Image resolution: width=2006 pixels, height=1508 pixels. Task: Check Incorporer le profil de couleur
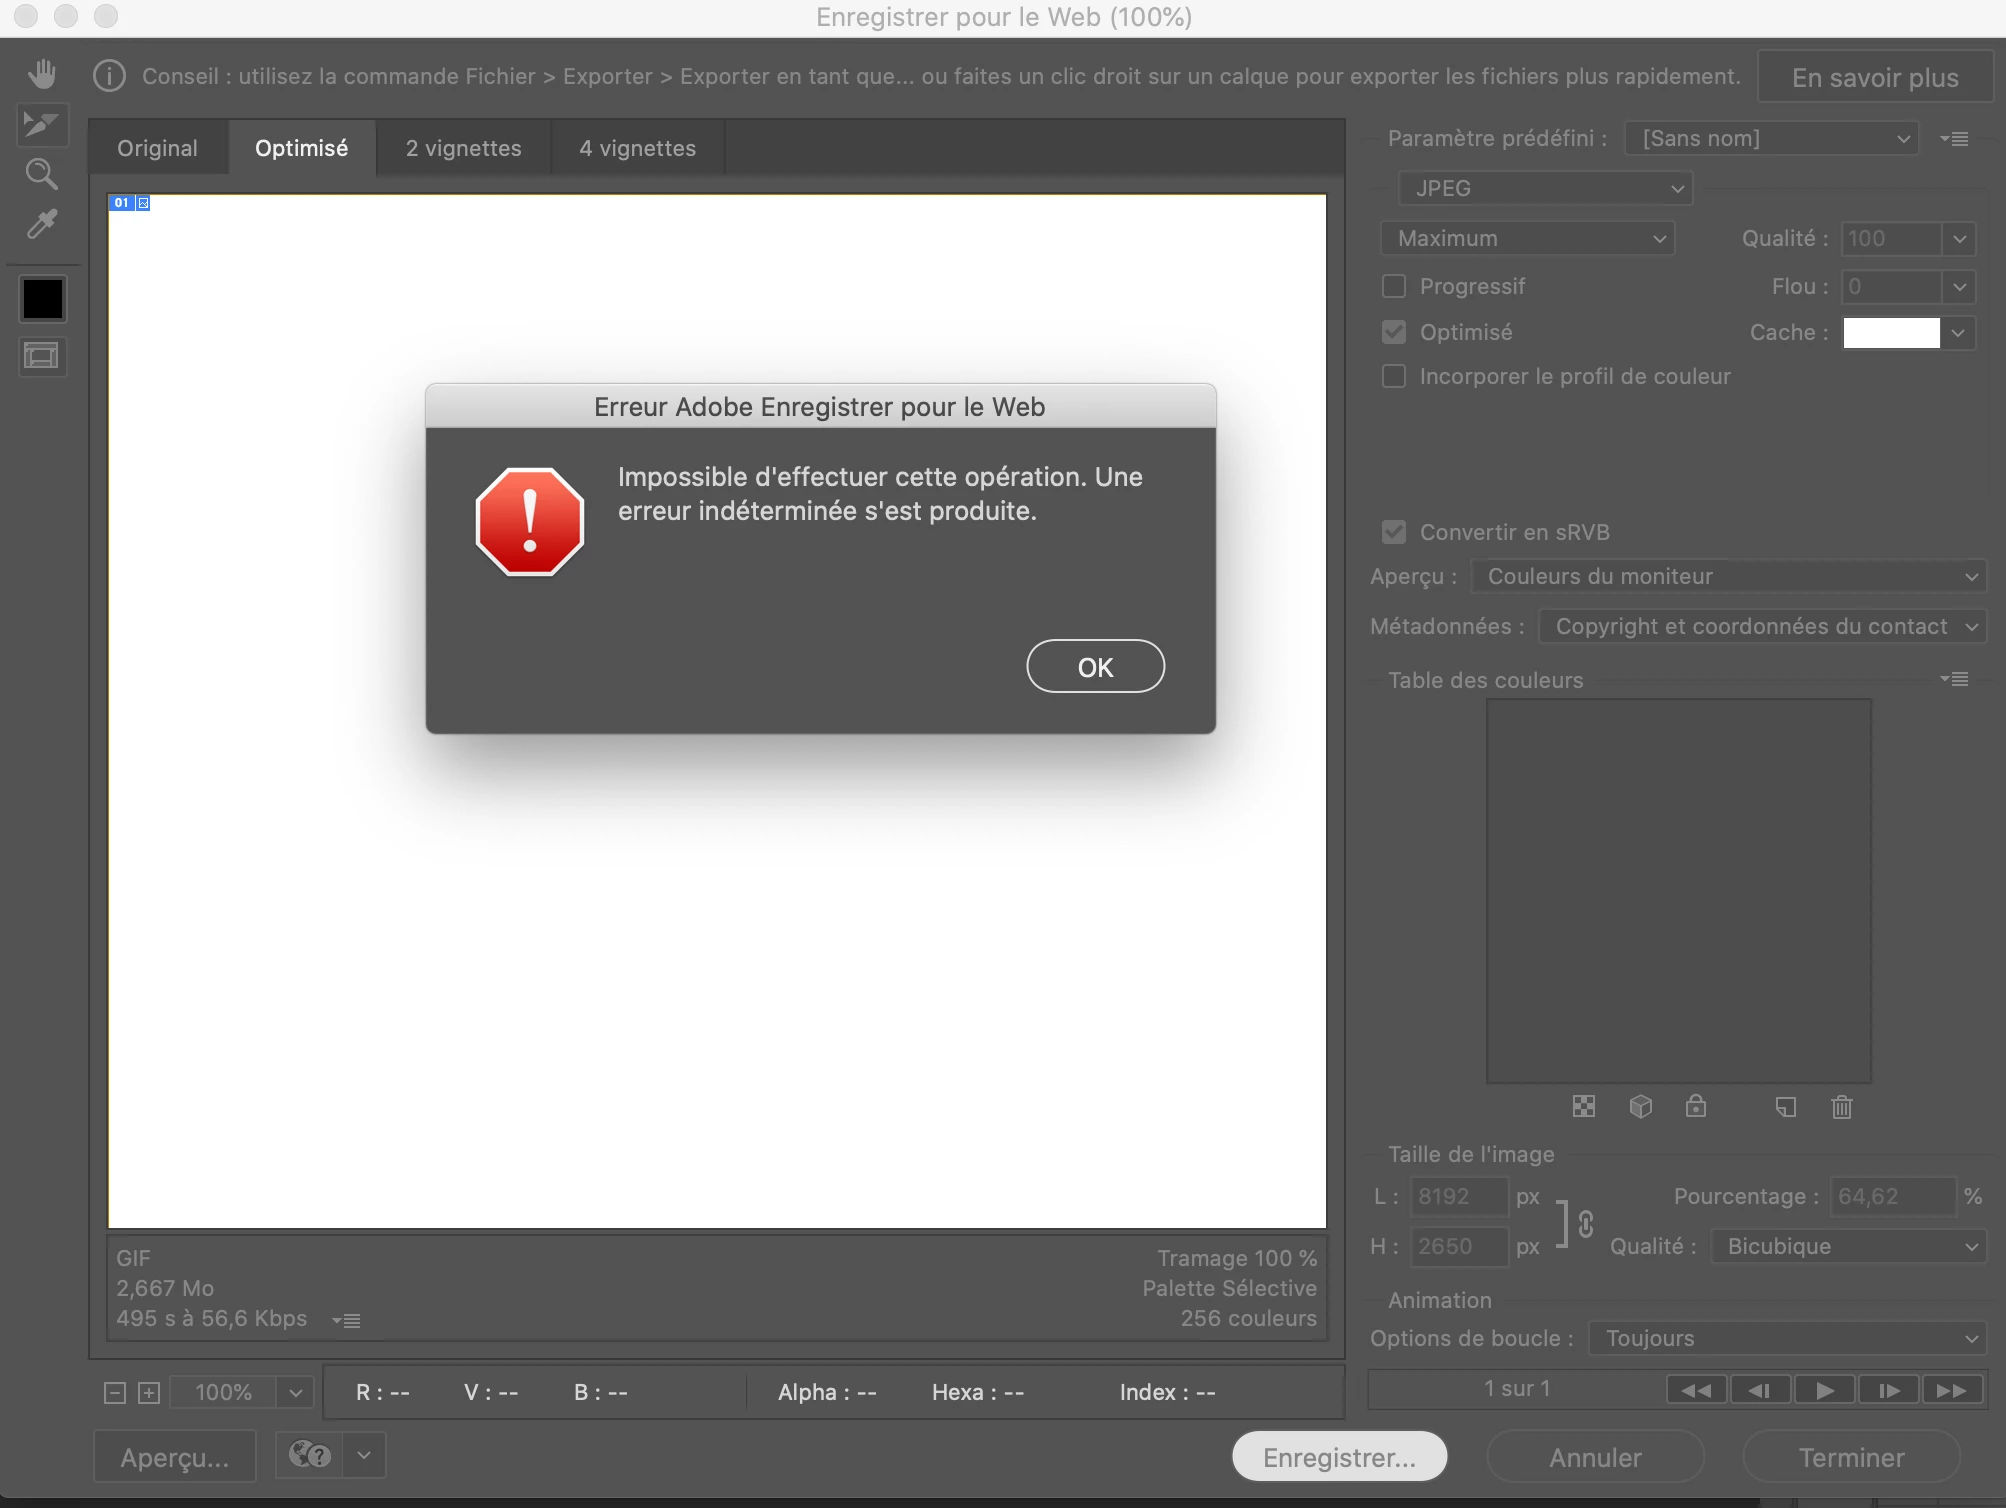pos(1394,376)
